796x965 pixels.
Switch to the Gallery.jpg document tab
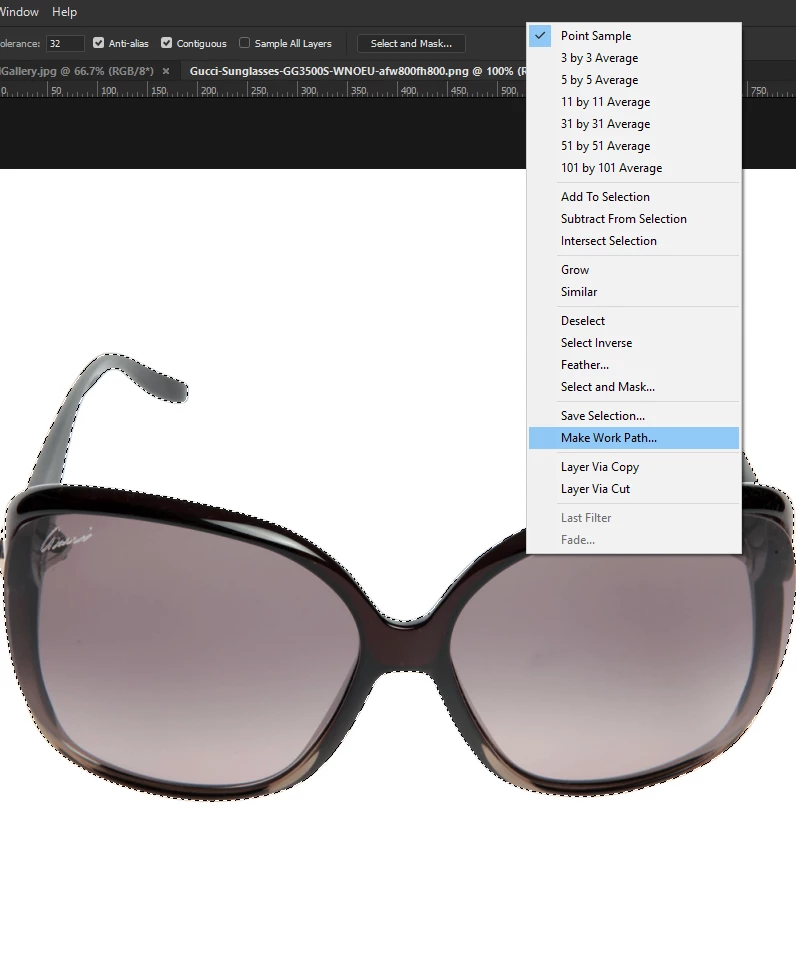click(x=77, y=71)
